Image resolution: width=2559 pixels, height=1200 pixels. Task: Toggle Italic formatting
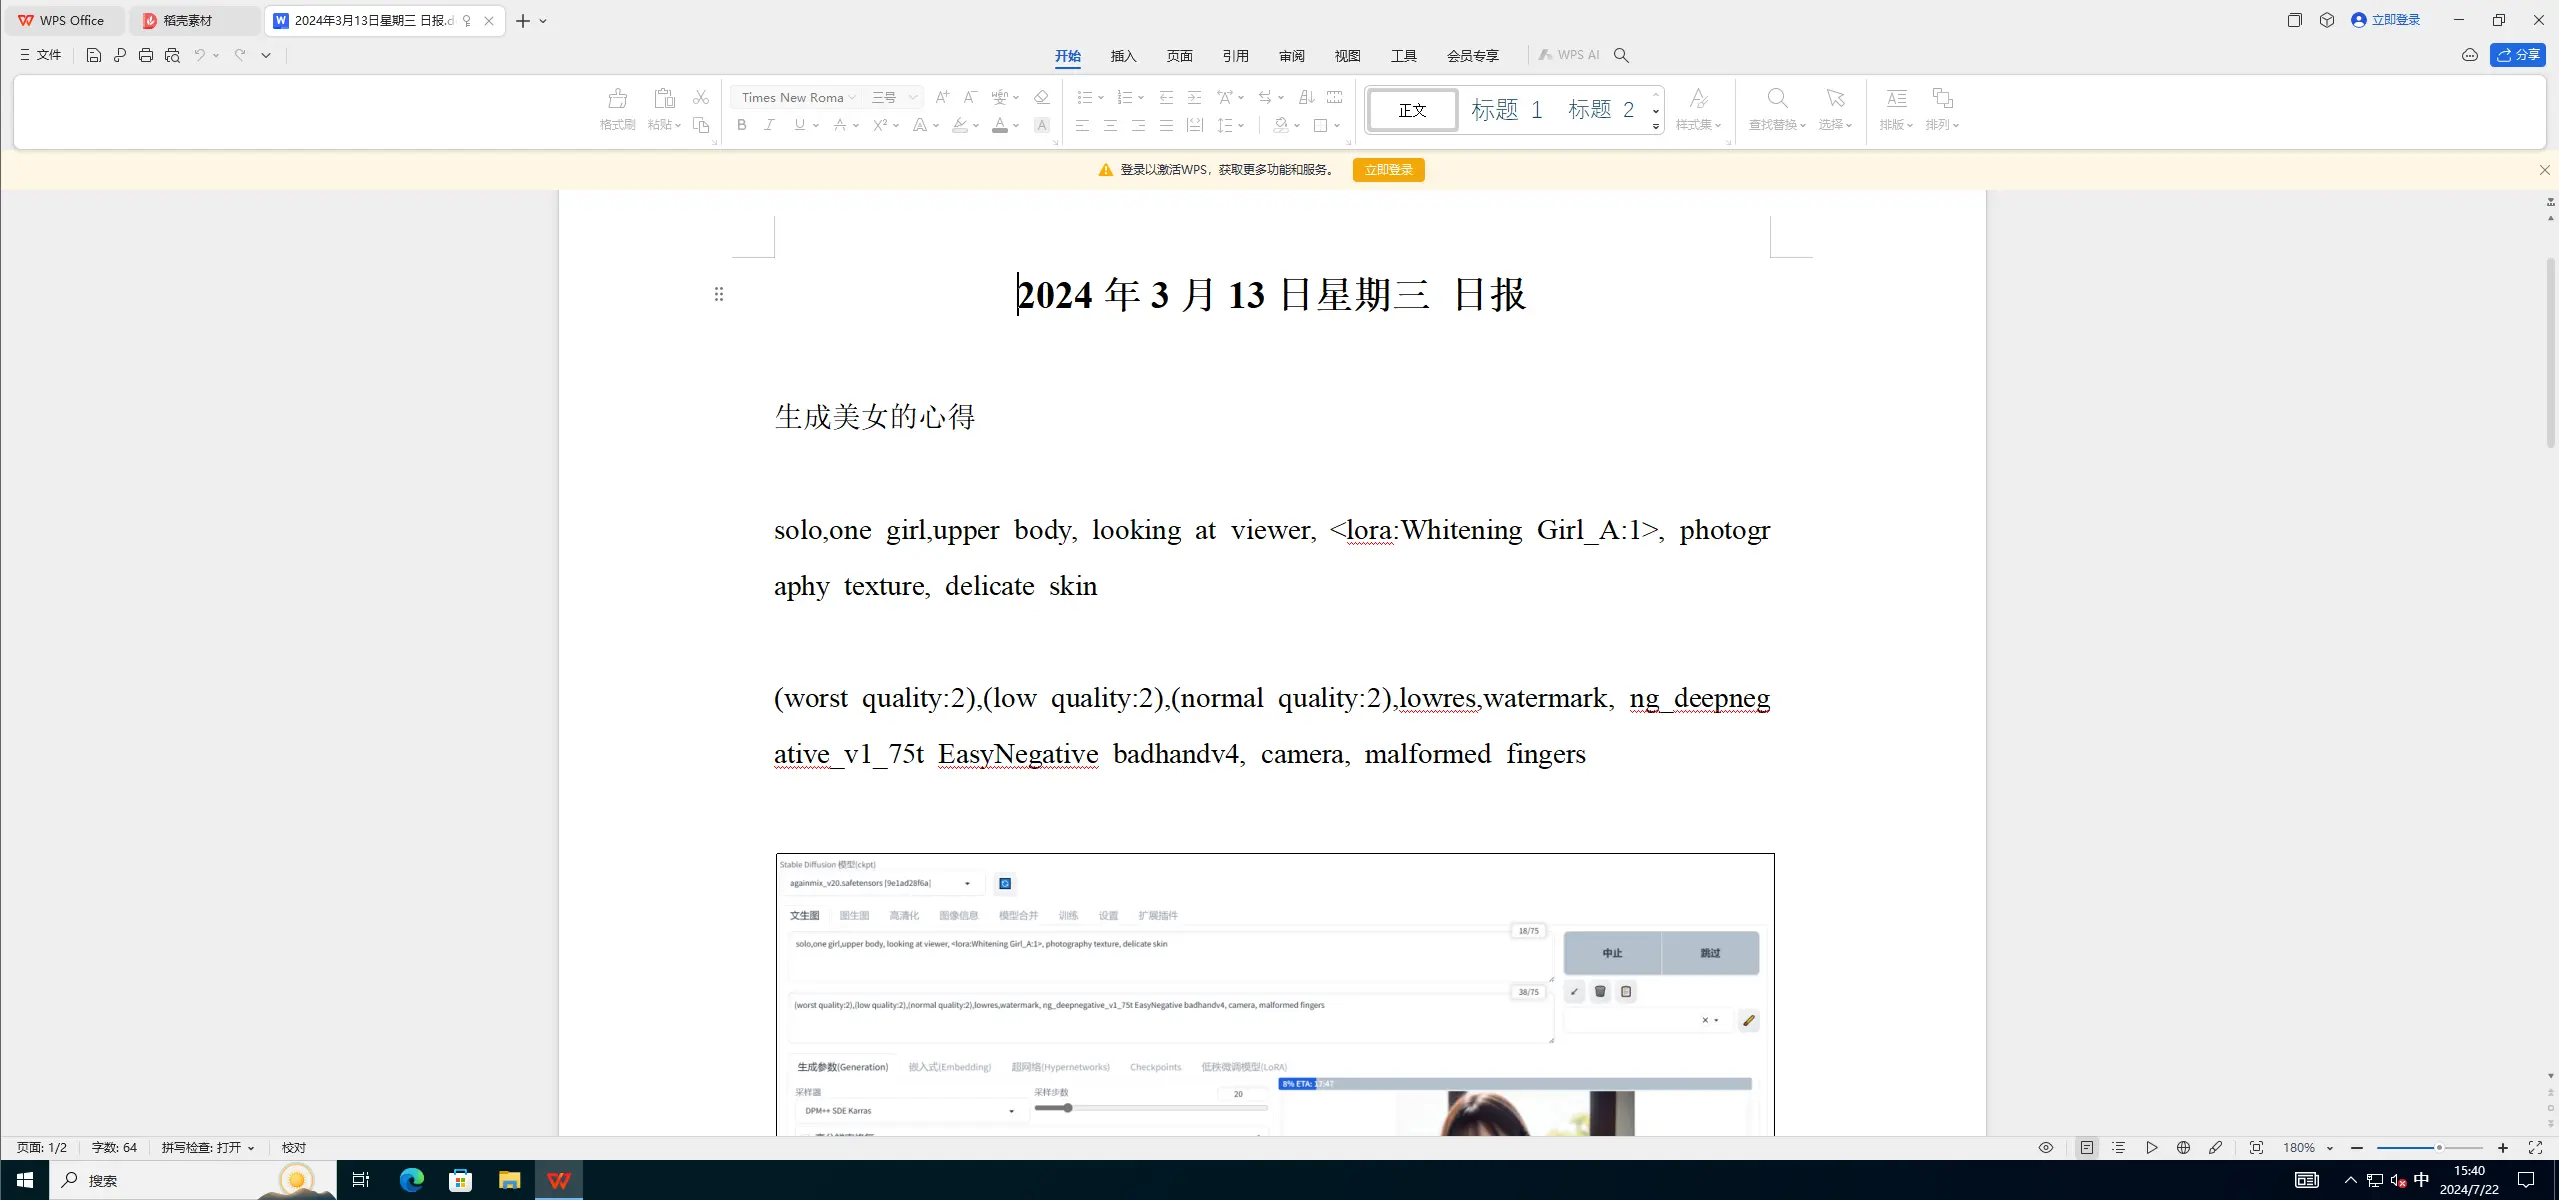(769, 125)
